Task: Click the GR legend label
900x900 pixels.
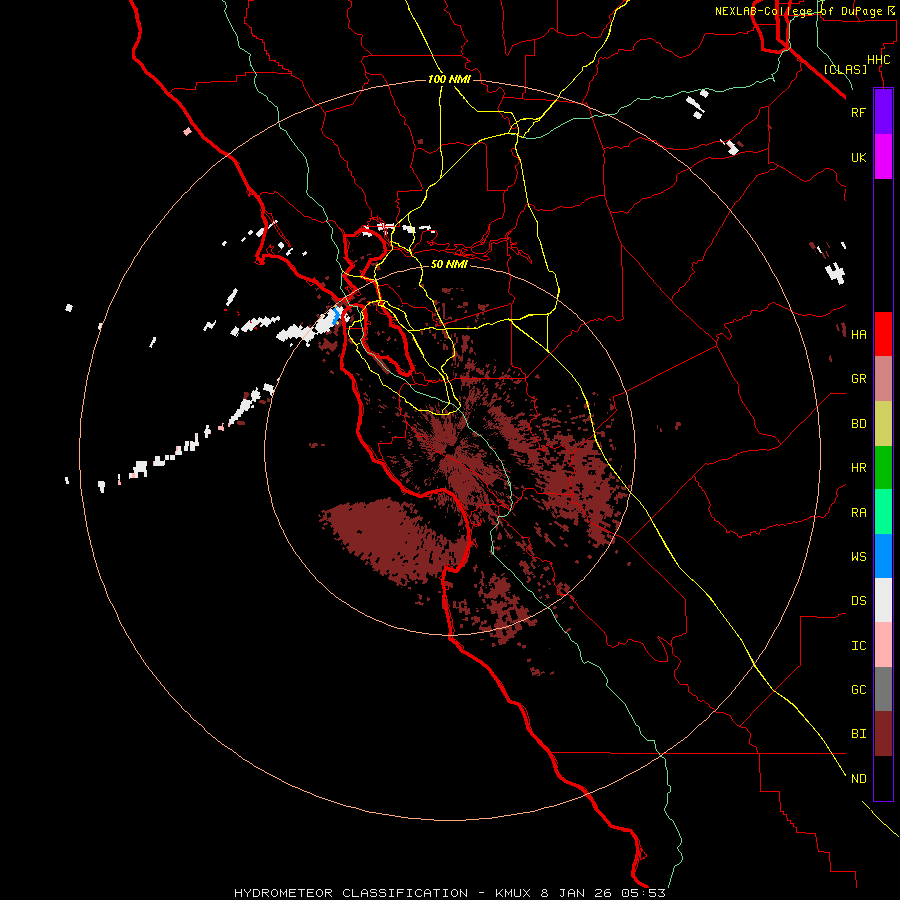Action: tap(858, 379)
